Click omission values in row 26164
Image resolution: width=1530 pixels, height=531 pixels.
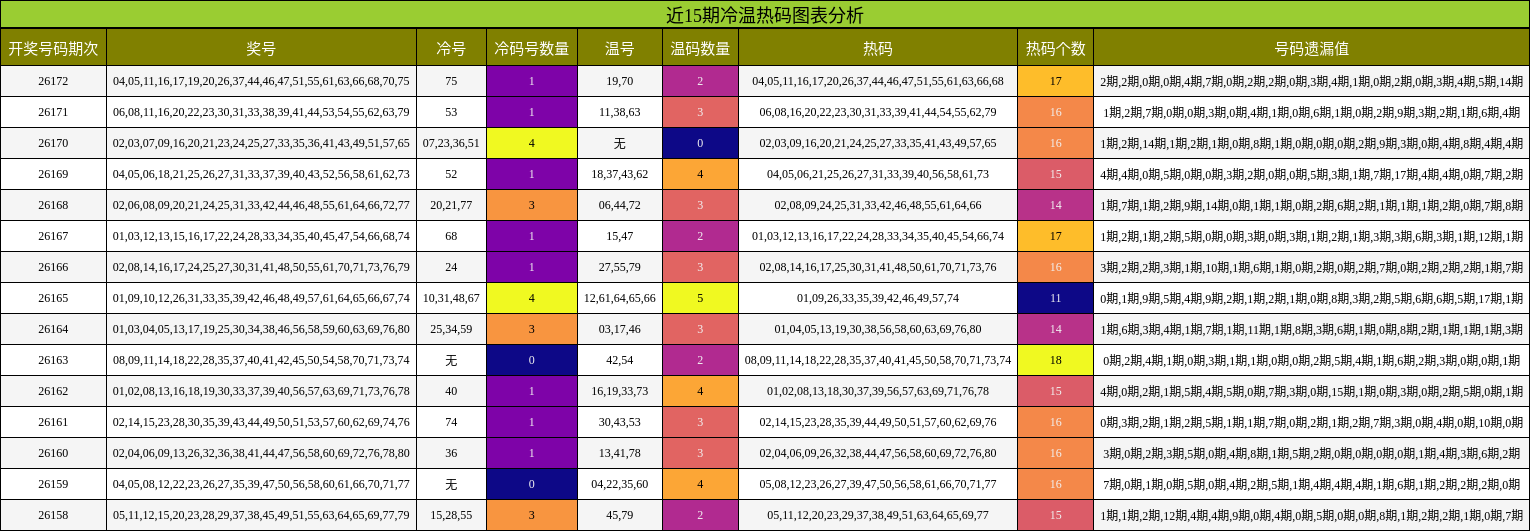1311,329
